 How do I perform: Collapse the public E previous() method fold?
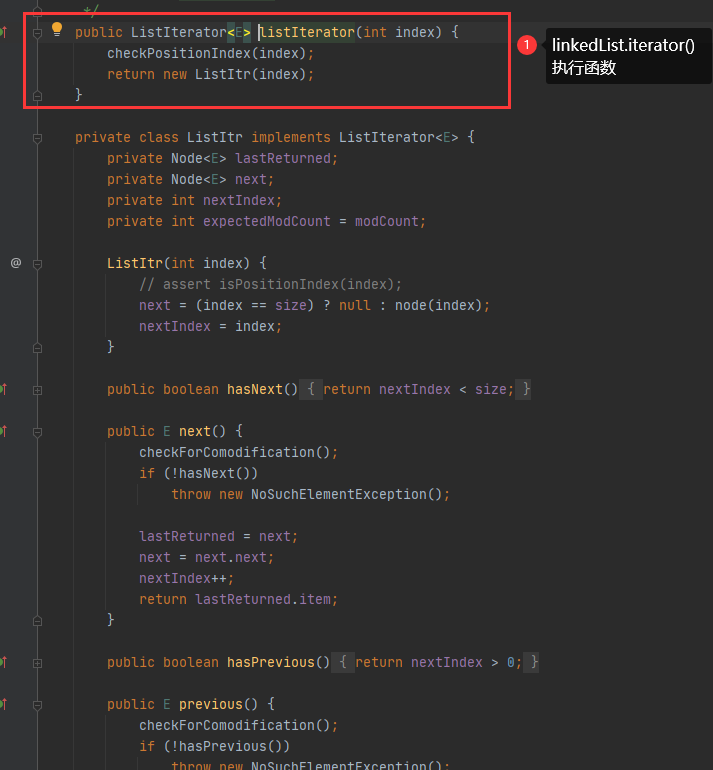click(37, 705)
